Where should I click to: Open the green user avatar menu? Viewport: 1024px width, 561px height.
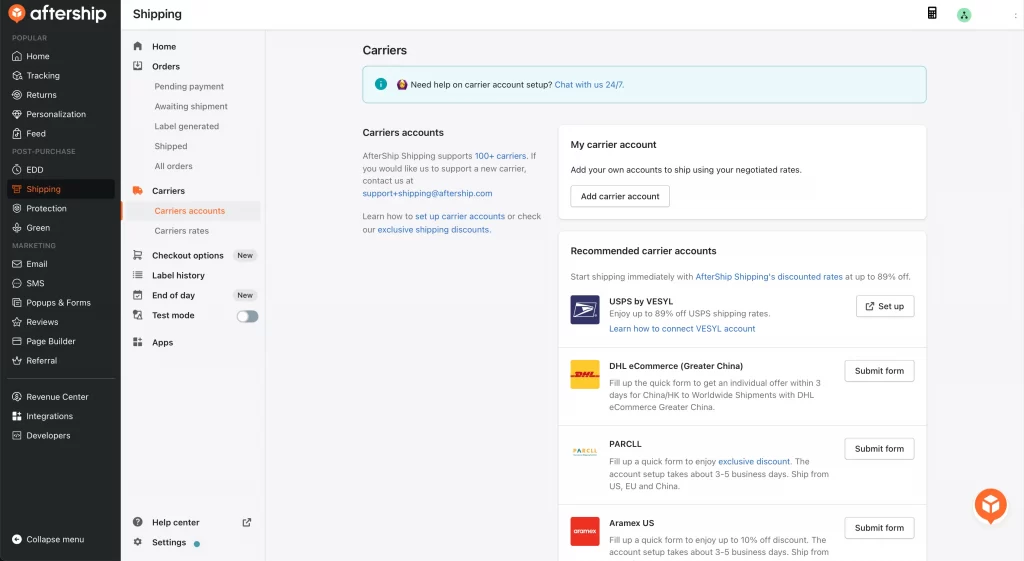point(964,15)
